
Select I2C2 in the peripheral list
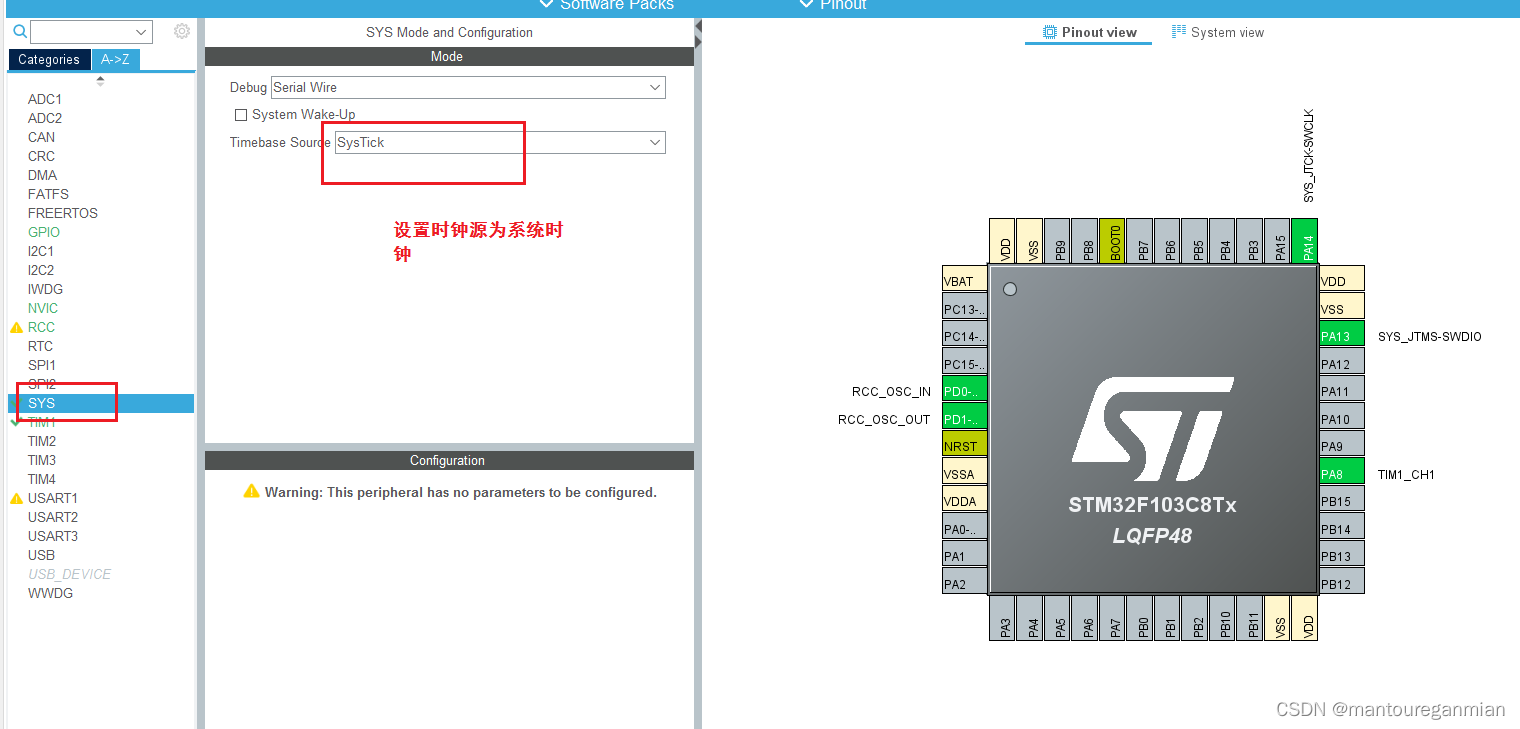pyautogui.click(x=41, y=270)
